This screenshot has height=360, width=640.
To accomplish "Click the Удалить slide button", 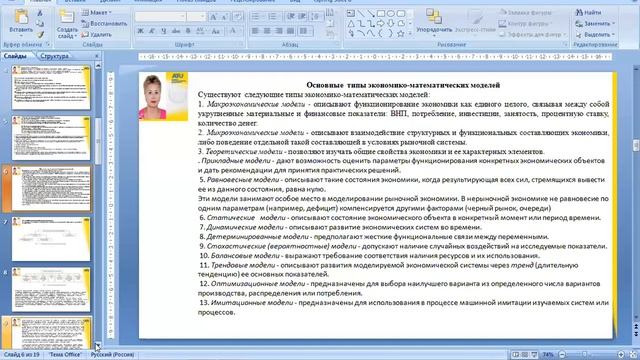I will [97, 35].
